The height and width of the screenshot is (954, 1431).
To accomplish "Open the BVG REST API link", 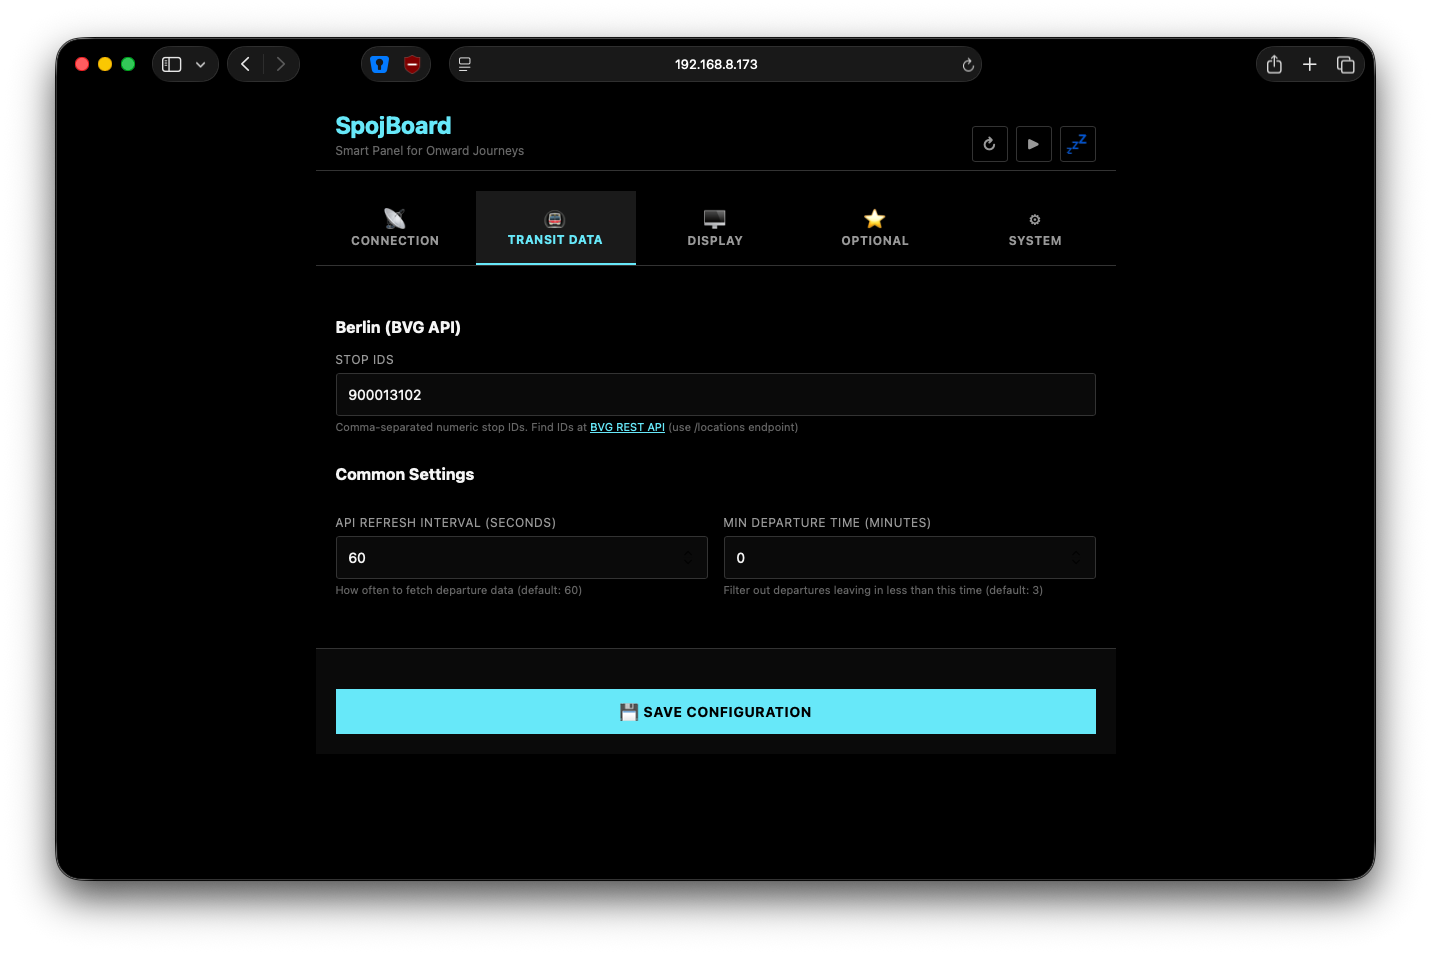I will click(627, 427).
